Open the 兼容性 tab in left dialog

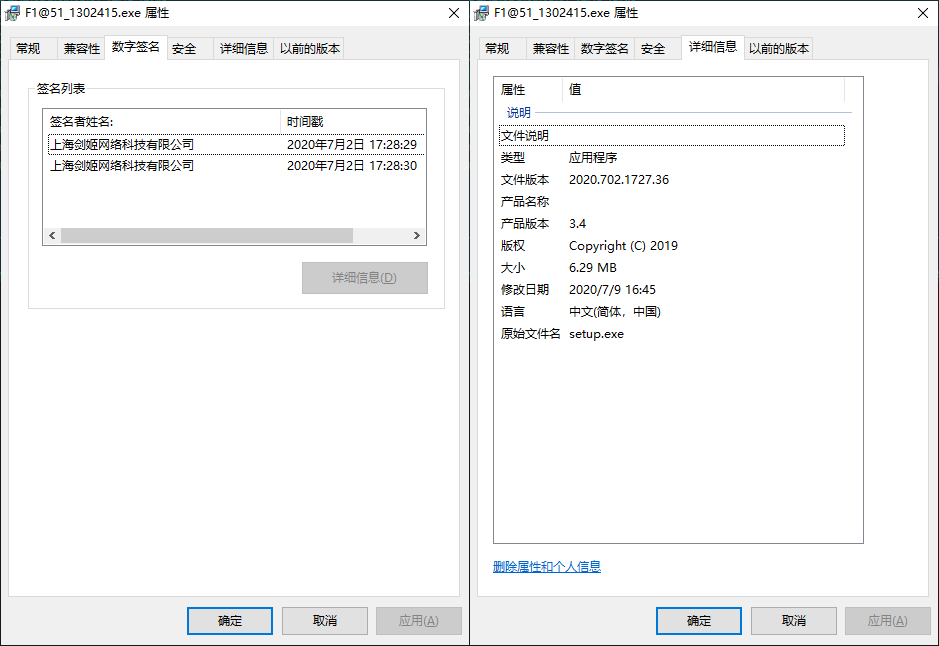(81, 47)
